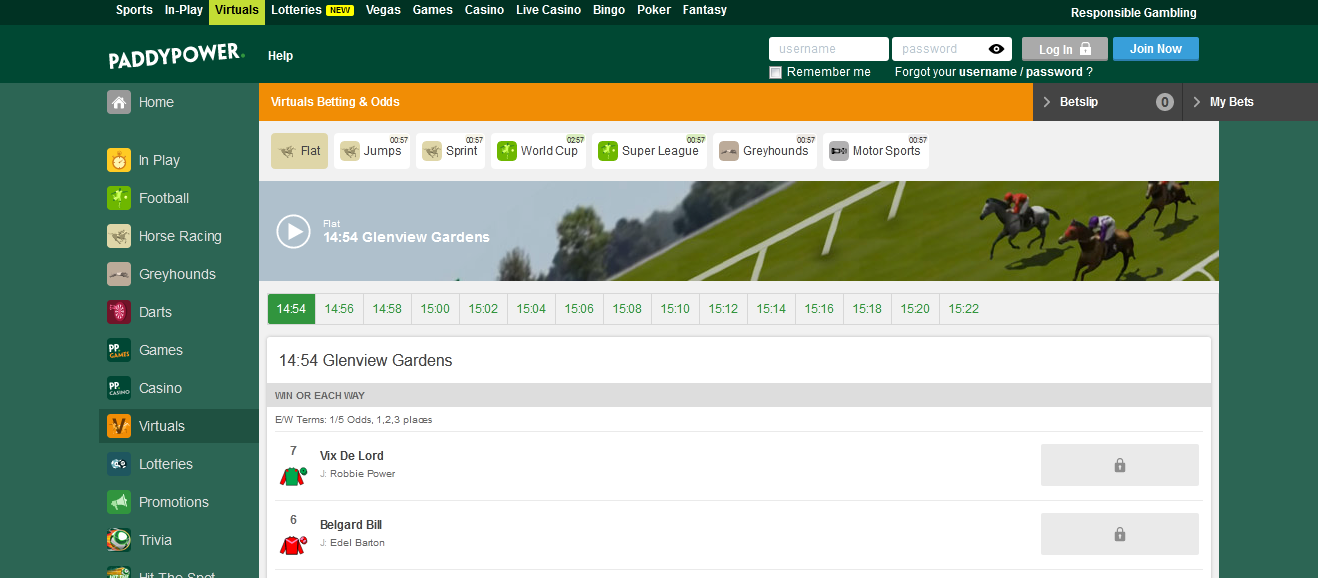Select the Virtuals icon in sidebar
1318x578 pixels.
[119, 426]
